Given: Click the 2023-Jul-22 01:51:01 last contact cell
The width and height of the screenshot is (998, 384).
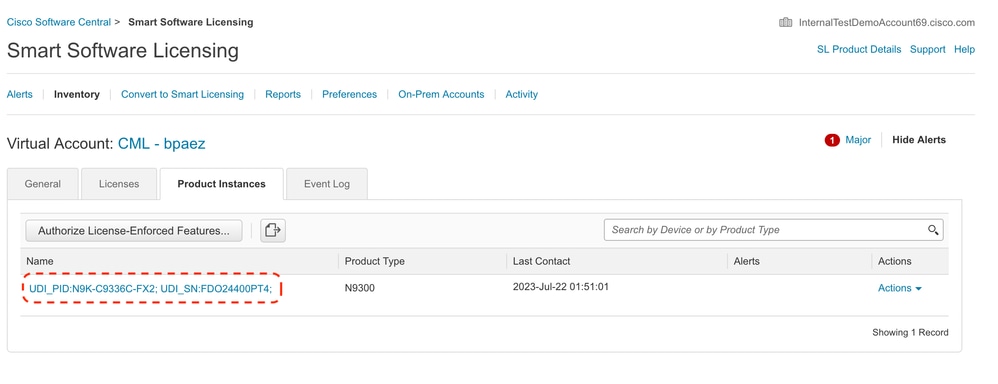Looking at the screenshot, I should [561, 287].
